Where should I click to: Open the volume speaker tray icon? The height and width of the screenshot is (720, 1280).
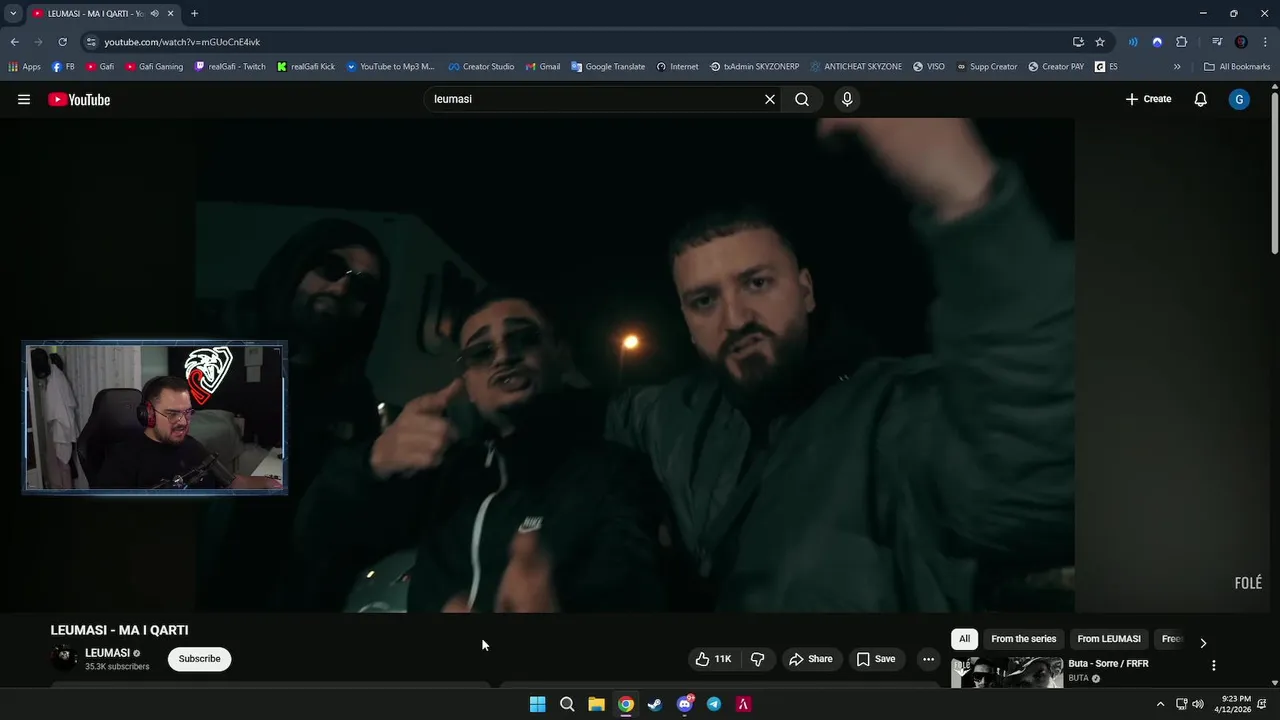coord(1198,704)
